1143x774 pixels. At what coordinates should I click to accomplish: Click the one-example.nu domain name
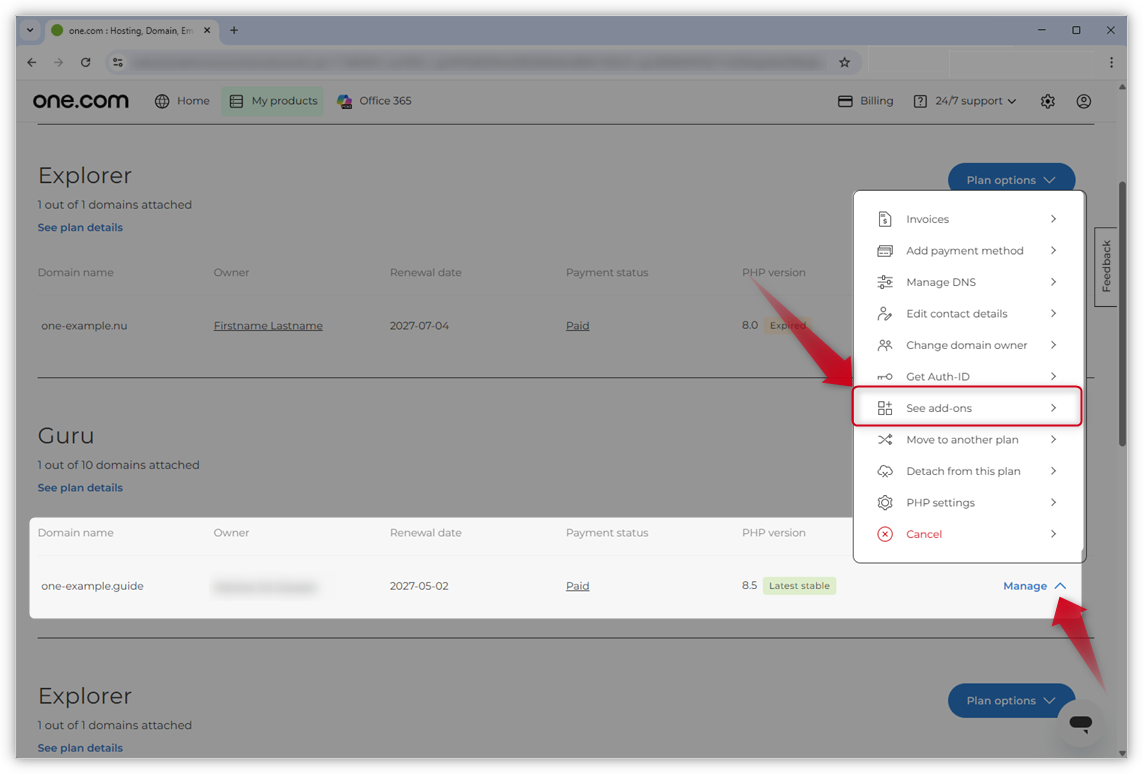(85, 326)
